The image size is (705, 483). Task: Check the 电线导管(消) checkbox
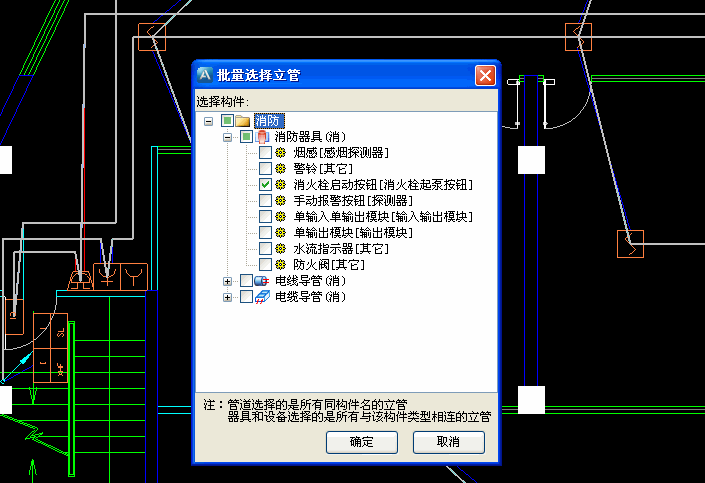[246, 281]
